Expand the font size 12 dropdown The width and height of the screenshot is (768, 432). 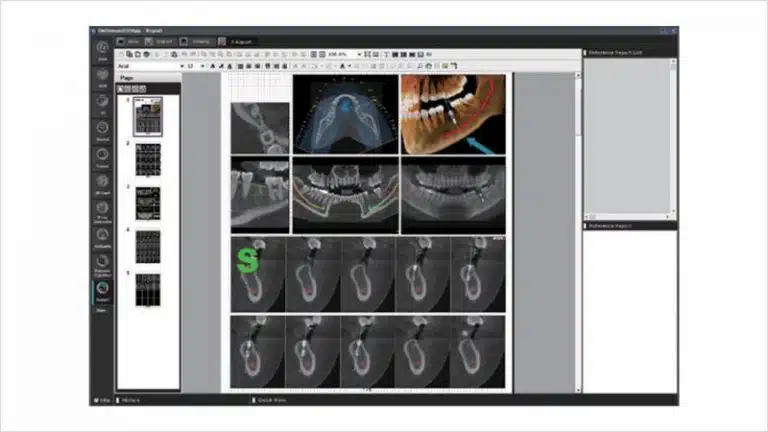pyautogui.click(x=203, y=66)
